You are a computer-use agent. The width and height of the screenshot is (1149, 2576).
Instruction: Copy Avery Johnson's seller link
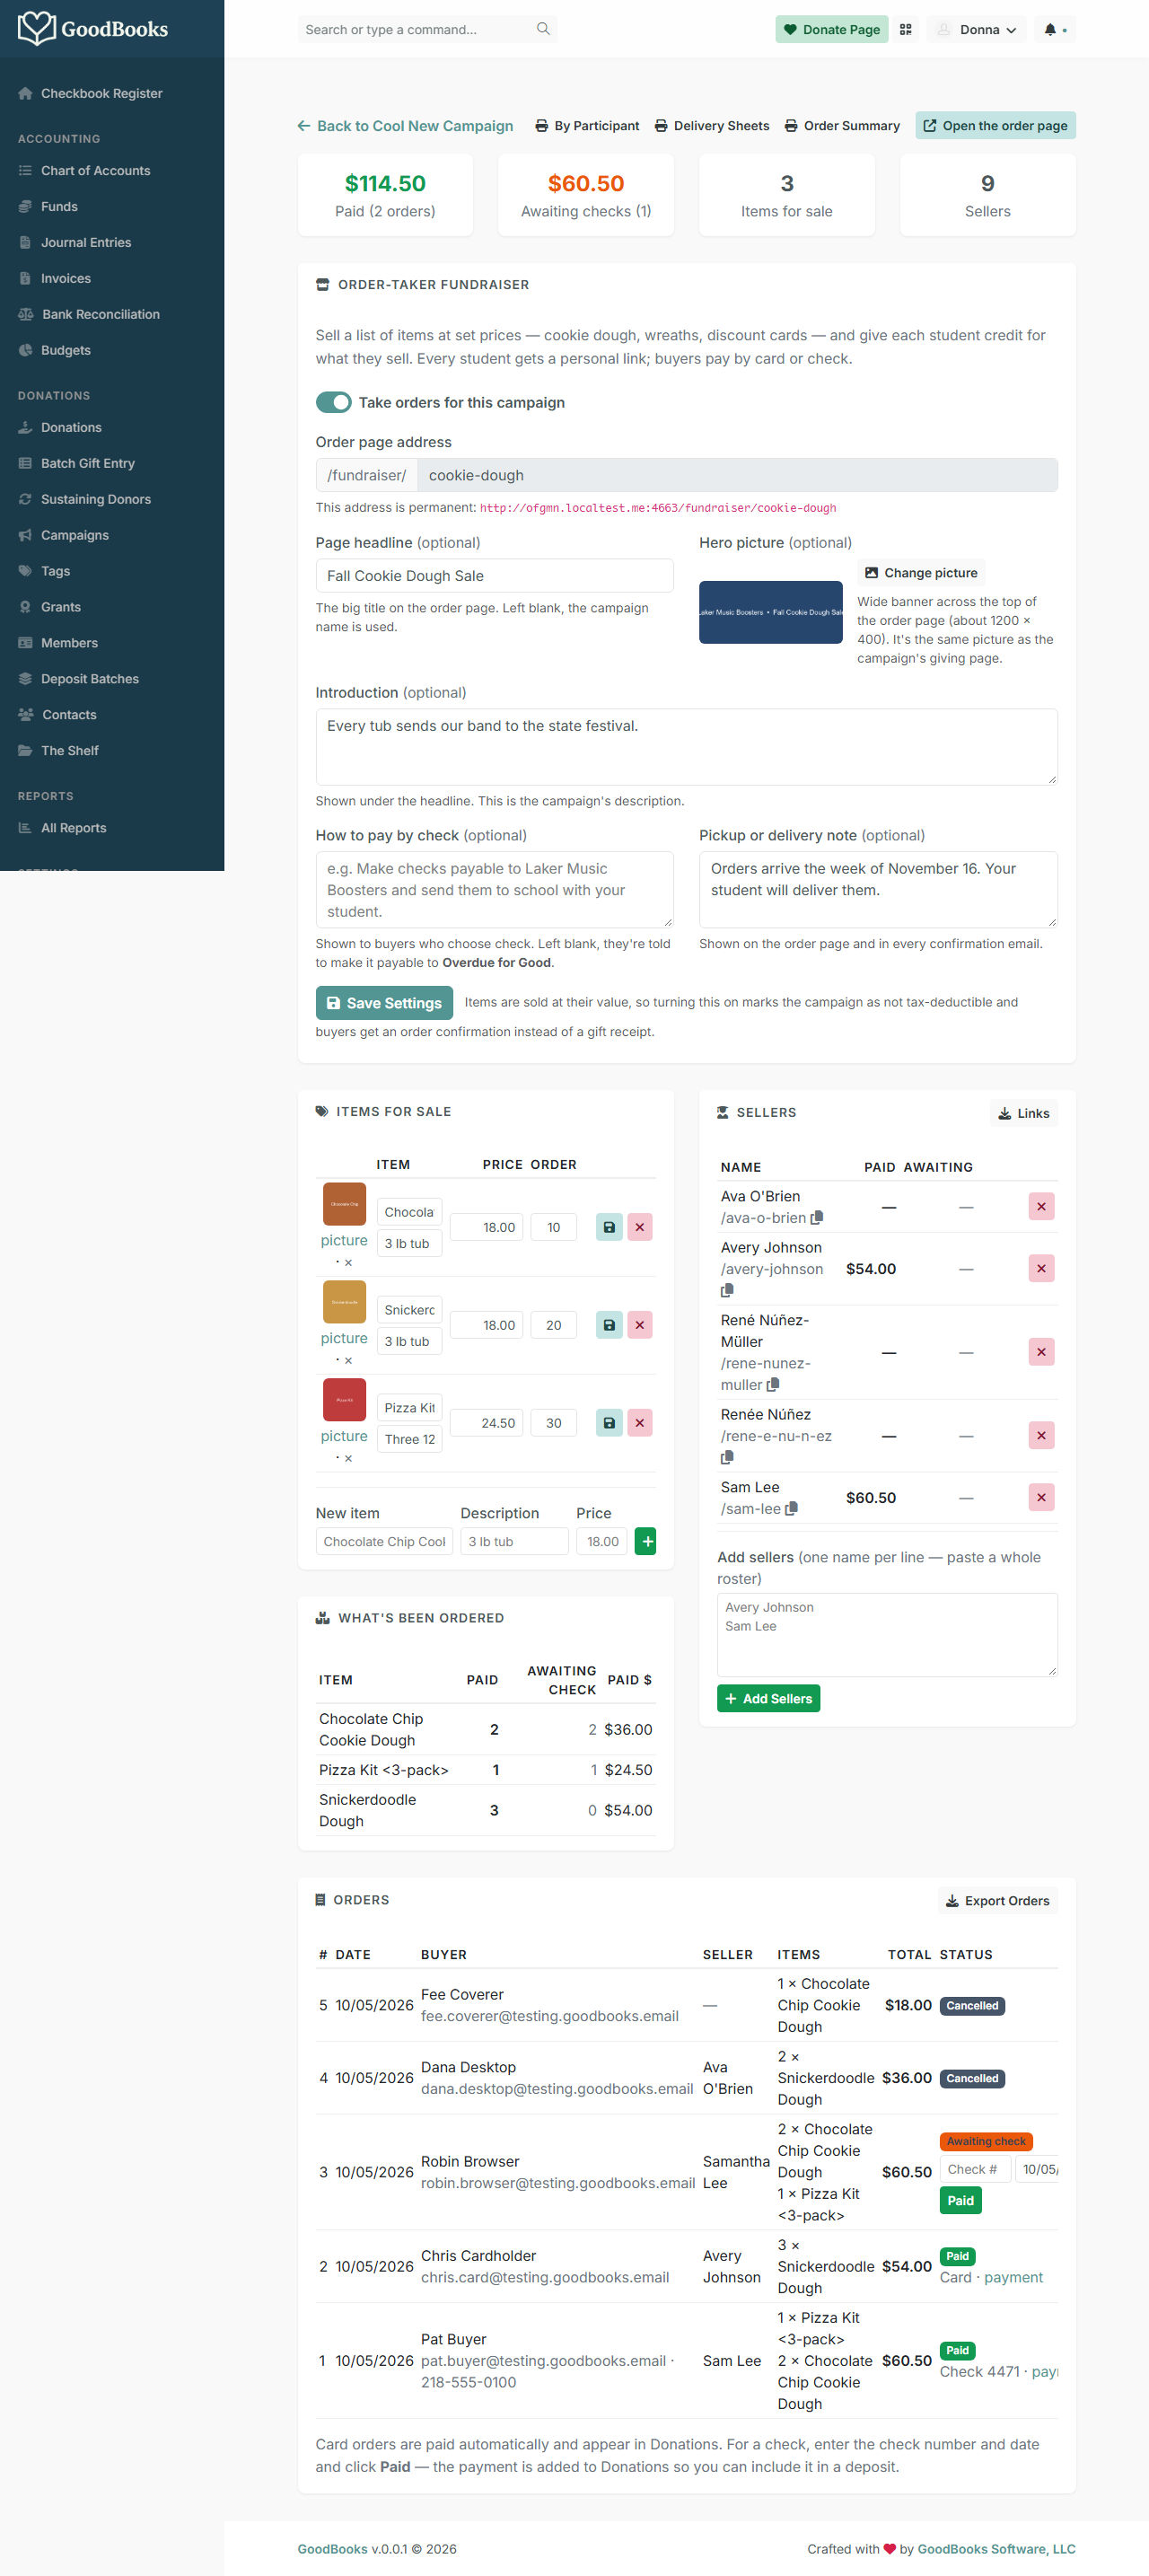[727, 1290]
